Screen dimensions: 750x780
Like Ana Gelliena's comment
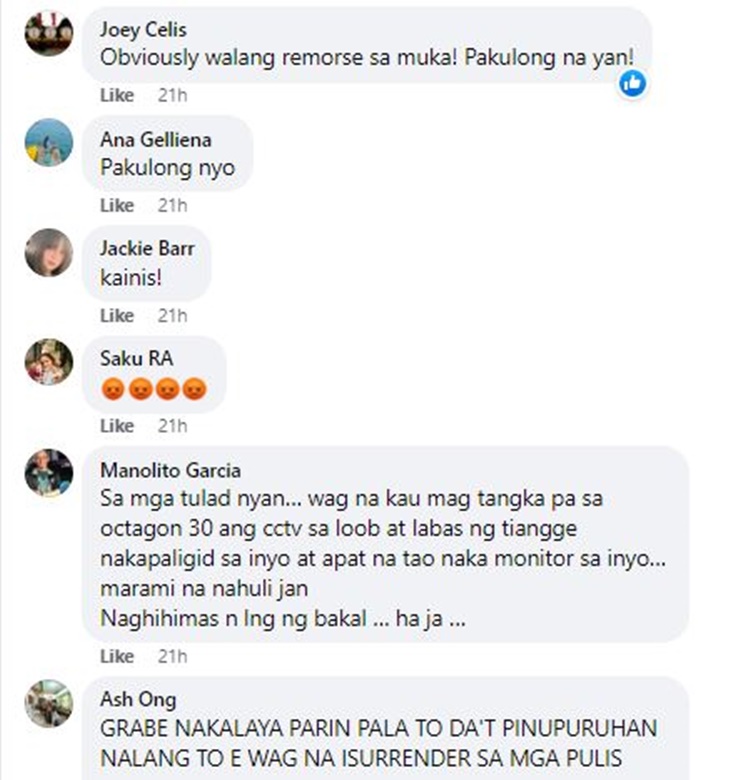(x=117, y=205)
